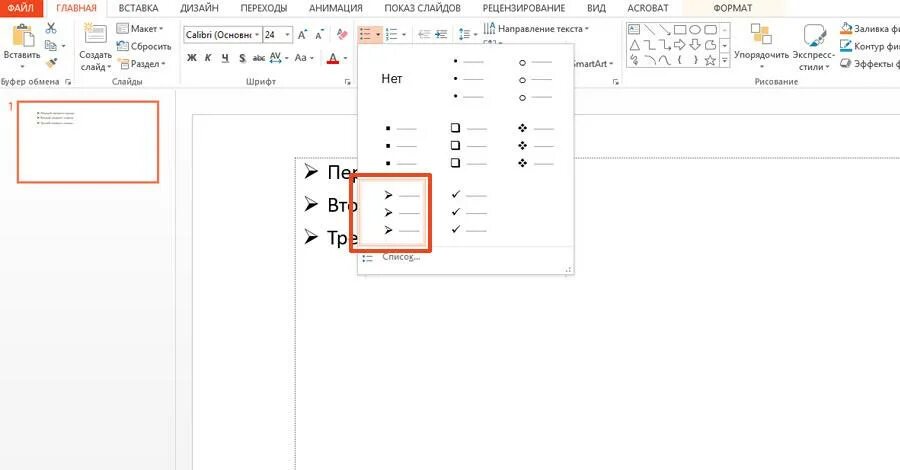The height and width of the screenshot is (470, 900).
Task: Apply the red font color A swatch
Action: coord(333,58)
